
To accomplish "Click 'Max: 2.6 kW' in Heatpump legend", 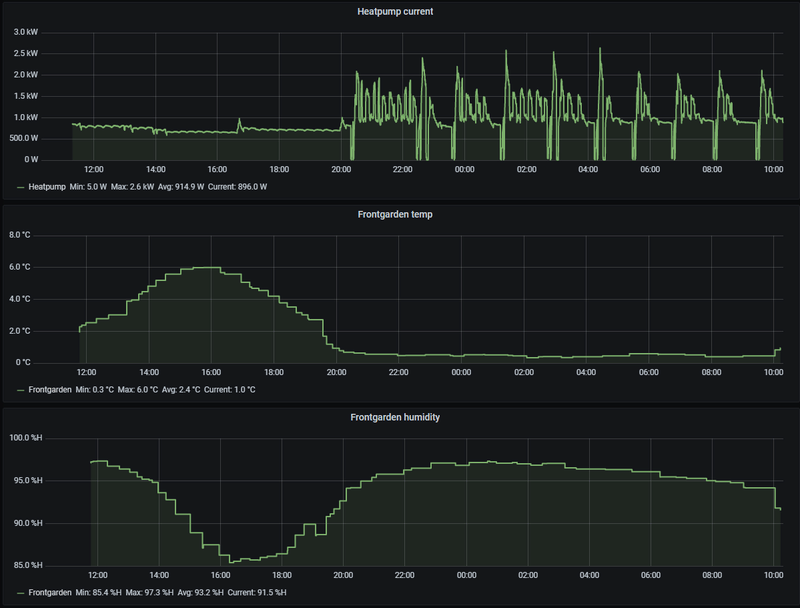I will [132, 187].
